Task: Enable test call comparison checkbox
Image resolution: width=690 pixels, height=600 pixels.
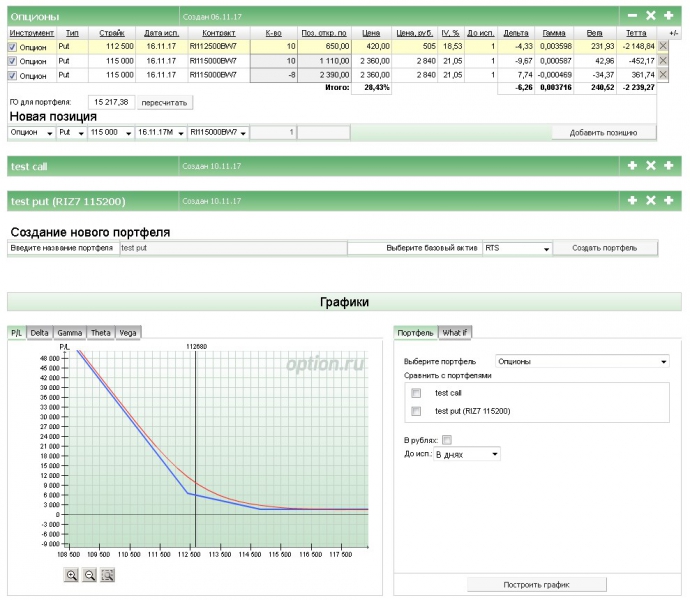Action: (x=416, y=393)
